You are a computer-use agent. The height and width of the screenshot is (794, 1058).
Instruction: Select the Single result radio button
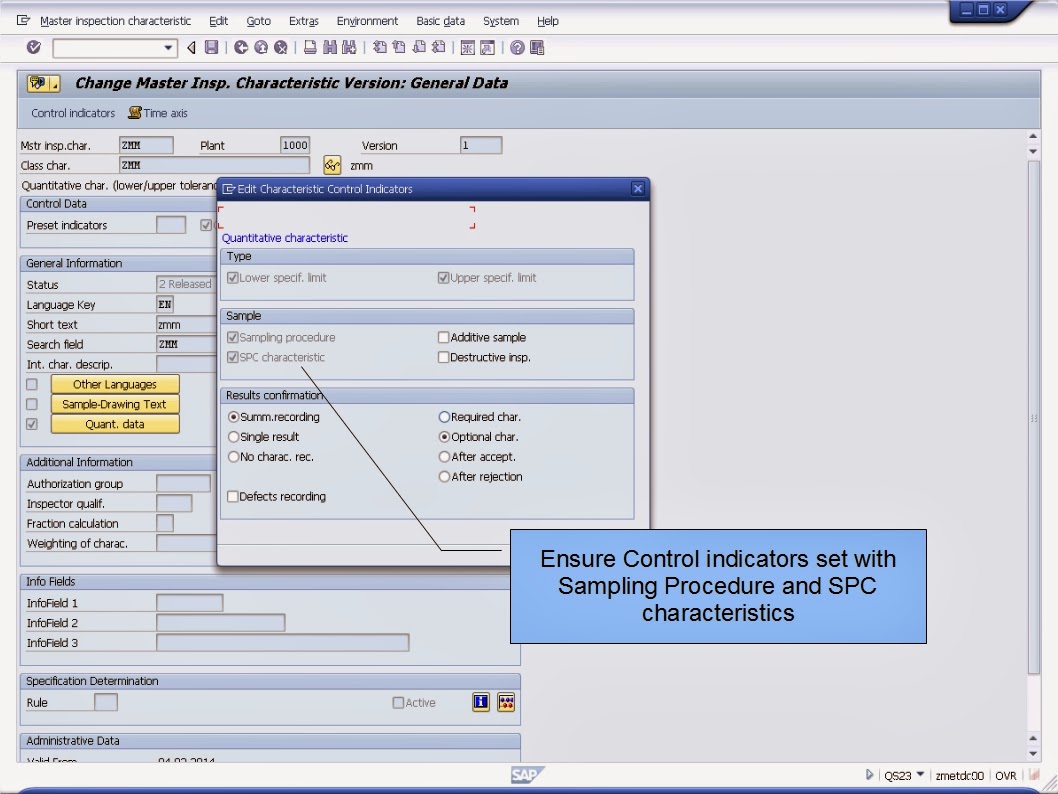(233, 437)
